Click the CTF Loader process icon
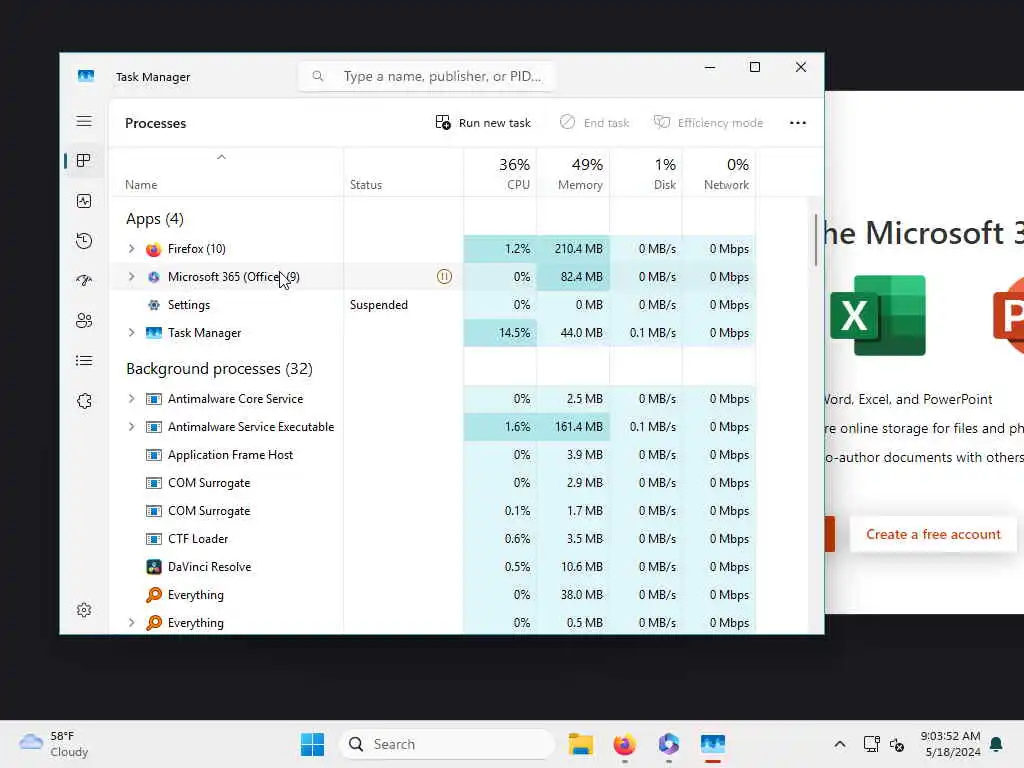This screenshot has height=768, width=1024. 153,539
